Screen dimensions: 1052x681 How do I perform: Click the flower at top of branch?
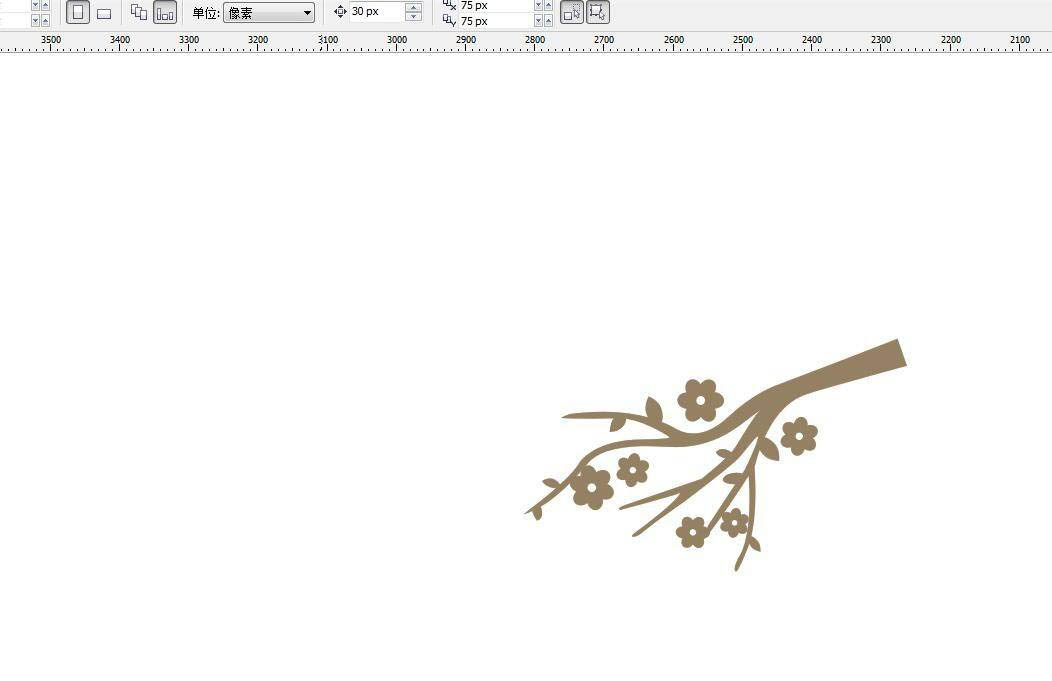click(x=700, y=400)
